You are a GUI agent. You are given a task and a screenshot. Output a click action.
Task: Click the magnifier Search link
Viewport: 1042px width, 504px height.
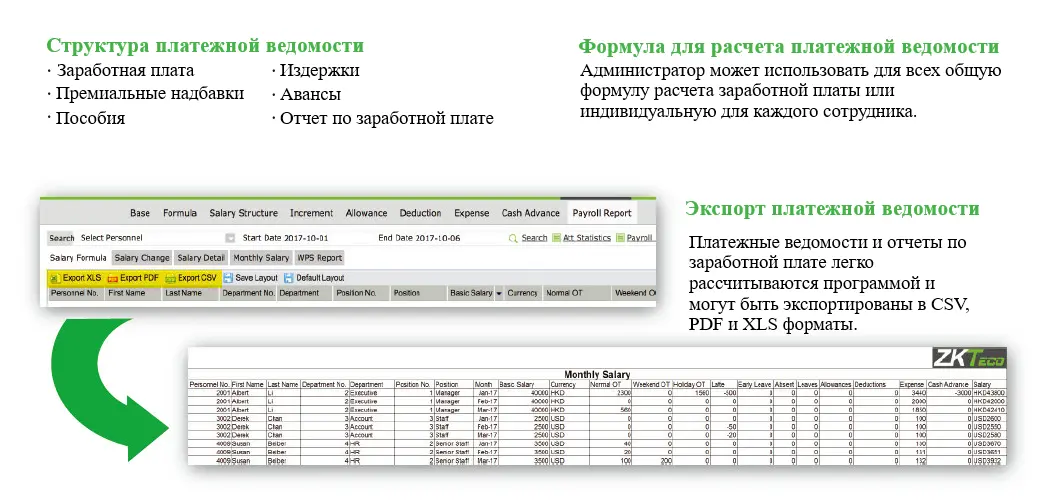tap(514, 238)
